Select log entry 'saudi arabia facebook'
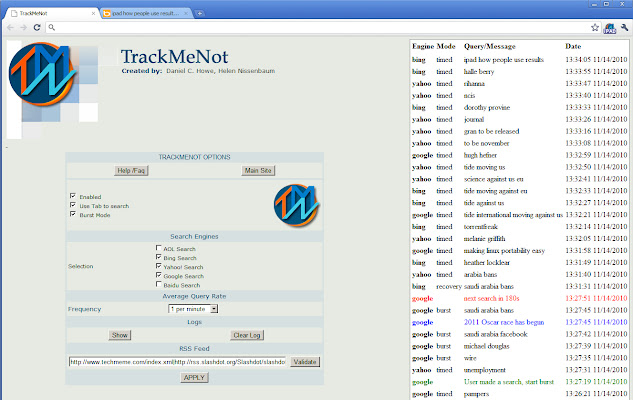633x400 pixels. (x=496, y=334)
